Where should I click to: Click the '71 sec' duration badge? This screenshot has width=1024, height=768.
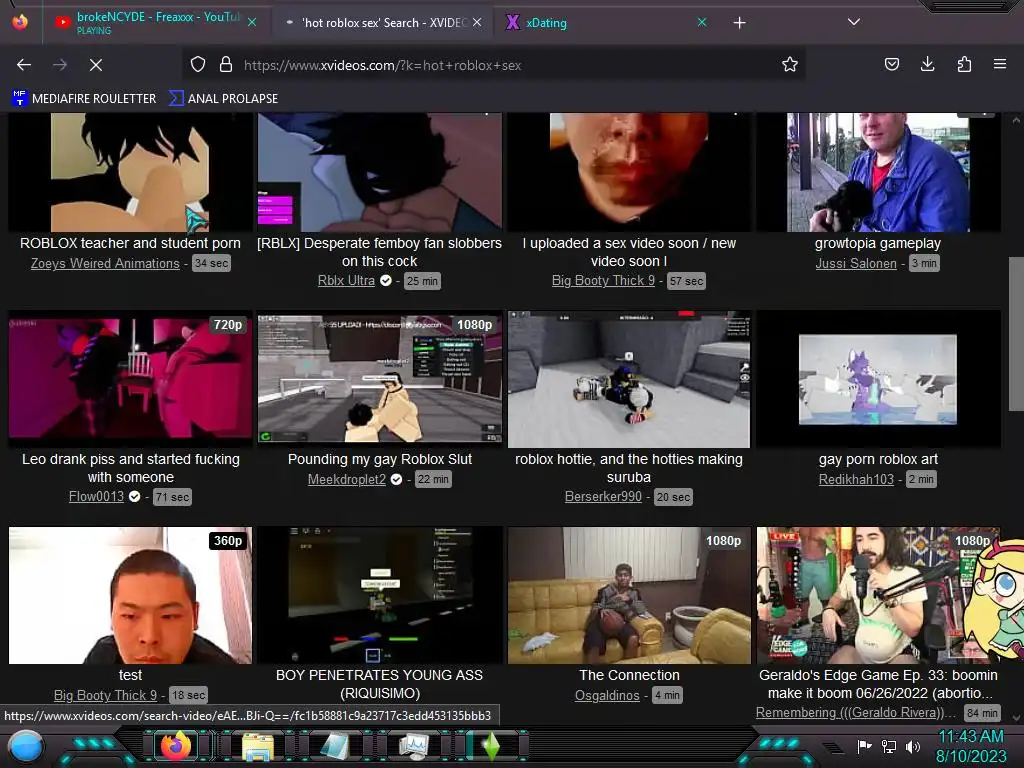(172, 497)
